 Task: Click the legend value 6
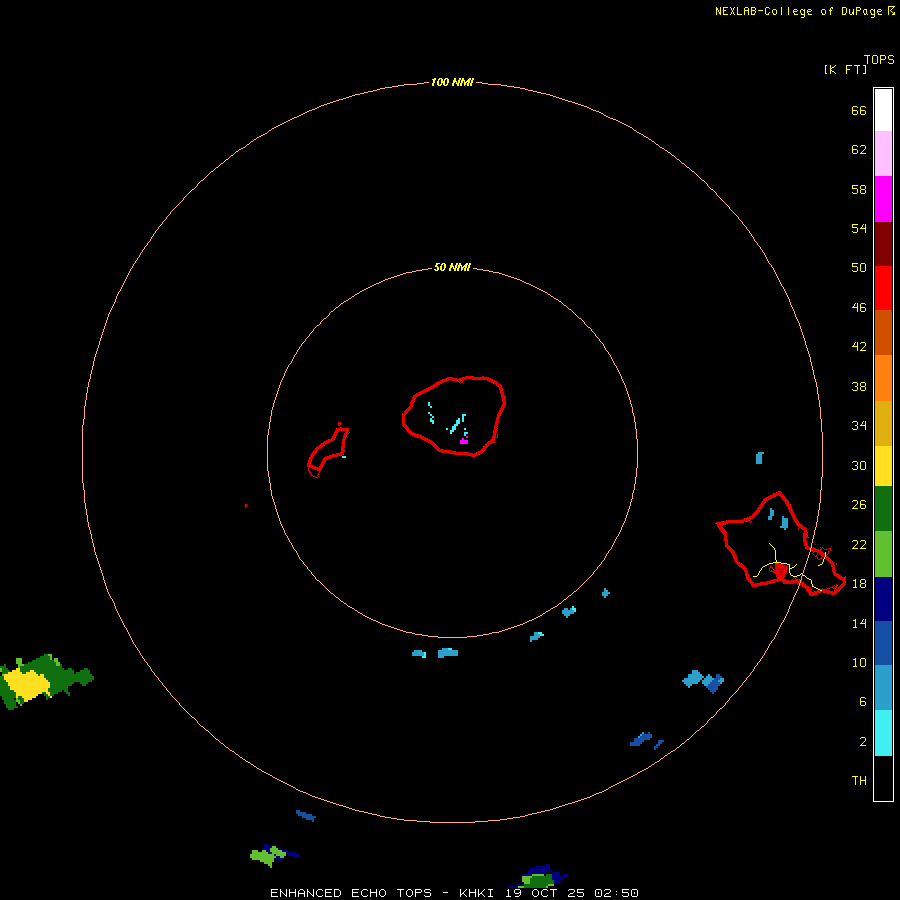(863, 702)
